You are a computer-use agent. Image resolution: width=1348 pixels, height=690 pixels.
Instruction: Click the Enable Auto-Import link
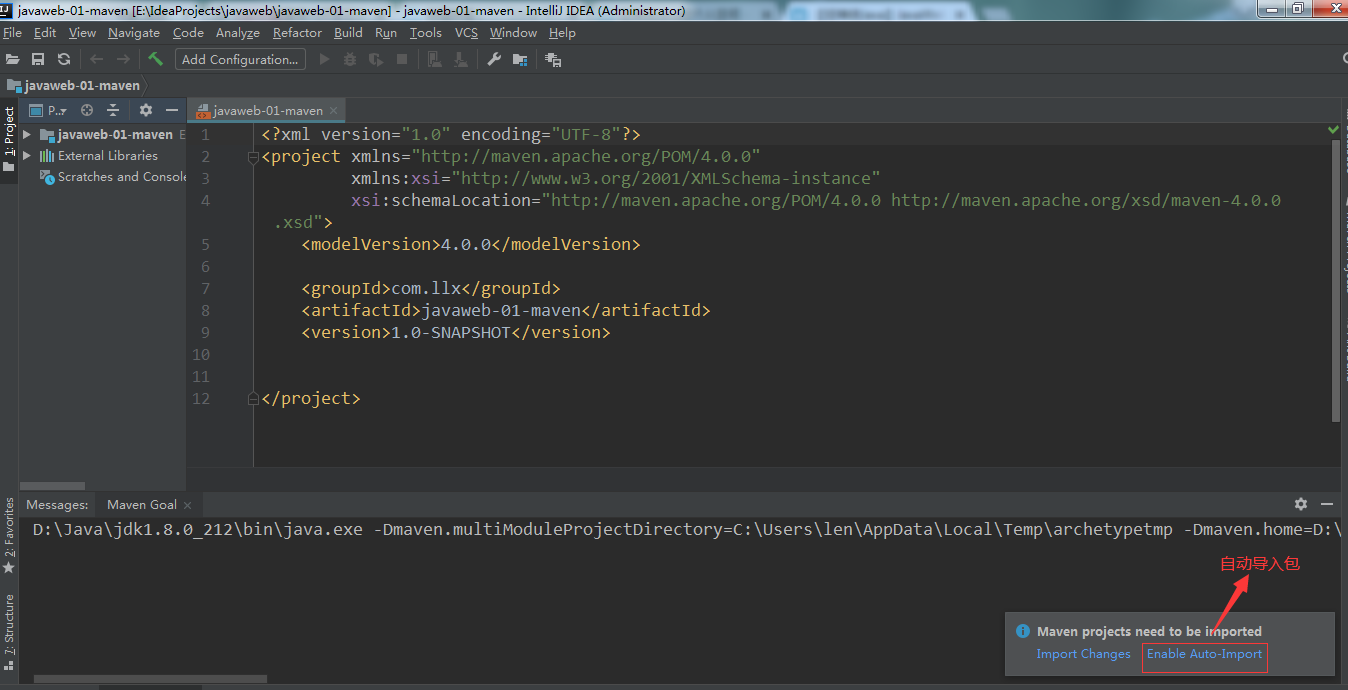(x=1204, y=654)
